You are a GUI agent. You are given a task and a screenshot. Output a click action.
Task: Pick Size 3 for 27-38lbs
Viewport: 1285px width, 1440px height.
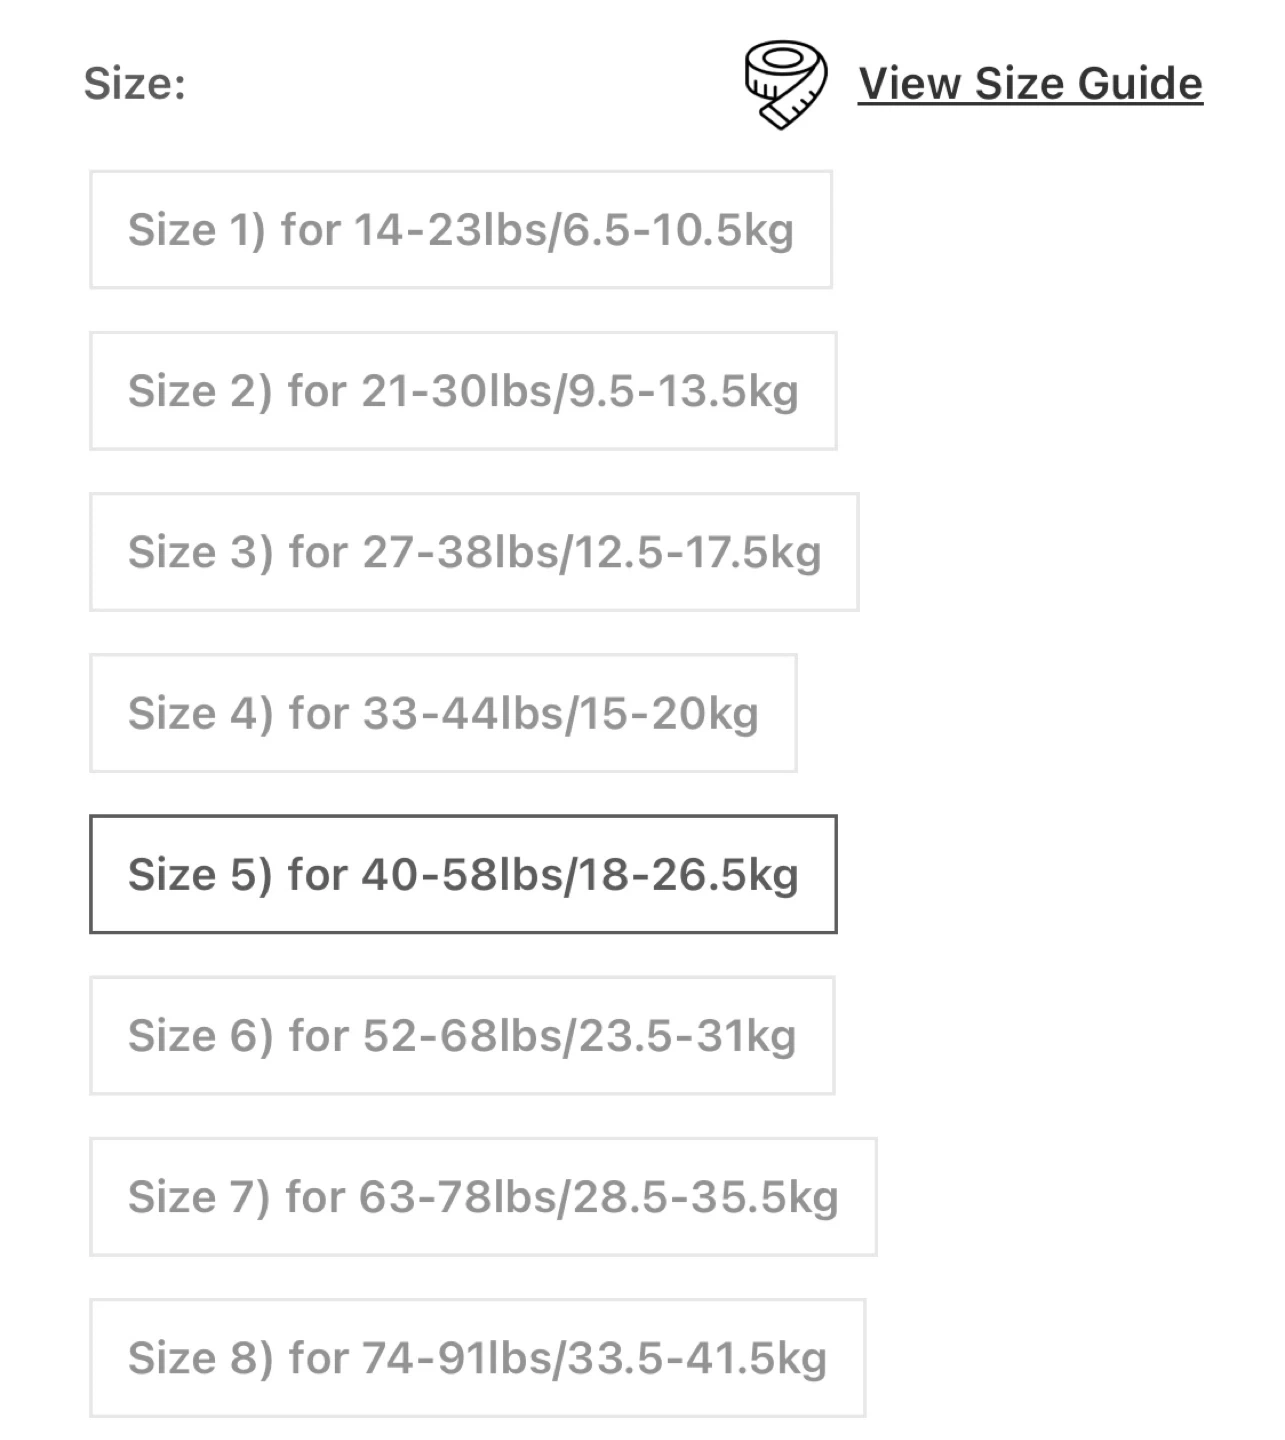(474, 552)
